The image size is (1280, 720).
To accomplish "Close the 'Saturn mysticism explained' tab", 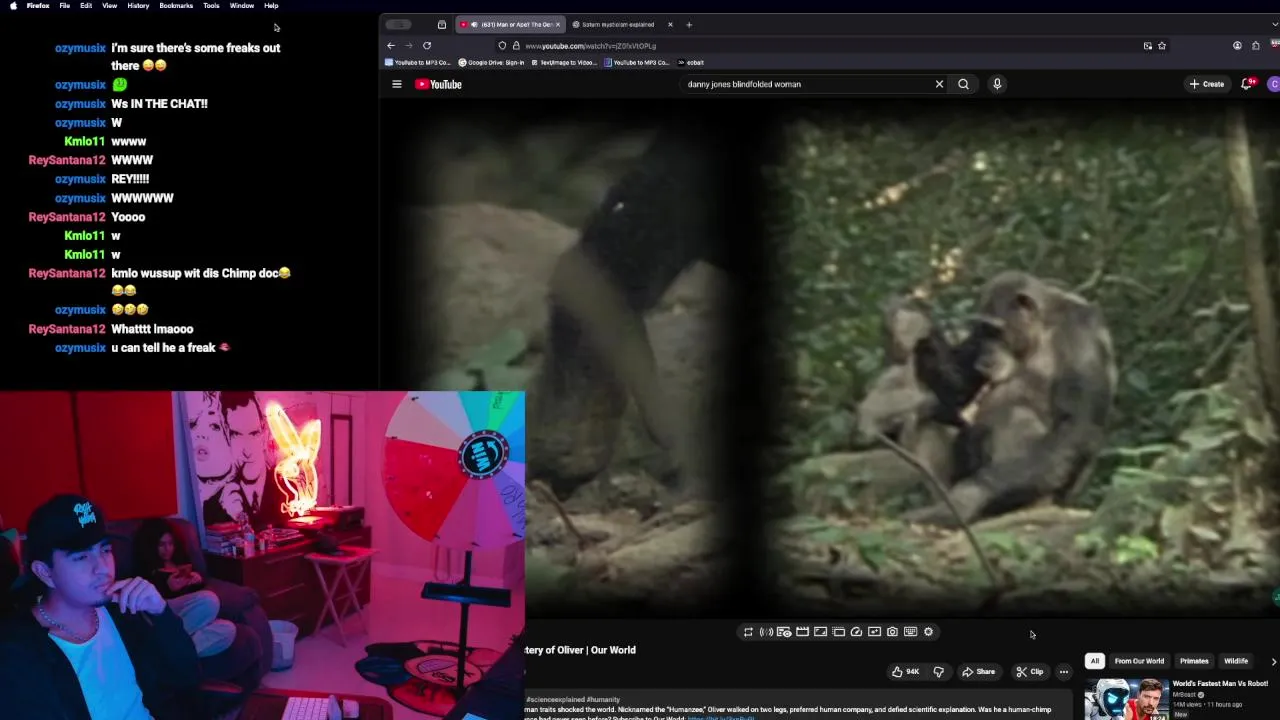I will point(670,24).
